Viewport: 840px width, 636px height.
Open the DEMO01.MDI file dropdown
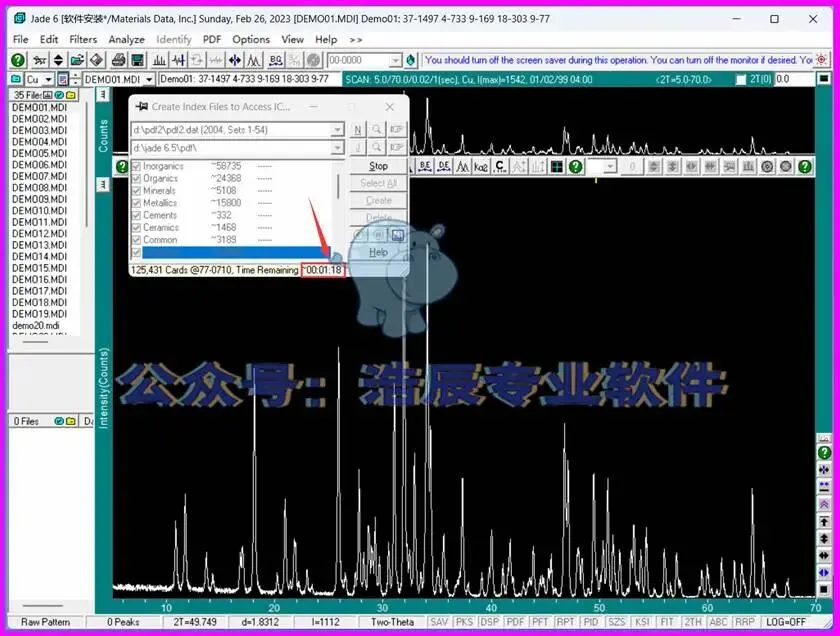coord(149,79)
